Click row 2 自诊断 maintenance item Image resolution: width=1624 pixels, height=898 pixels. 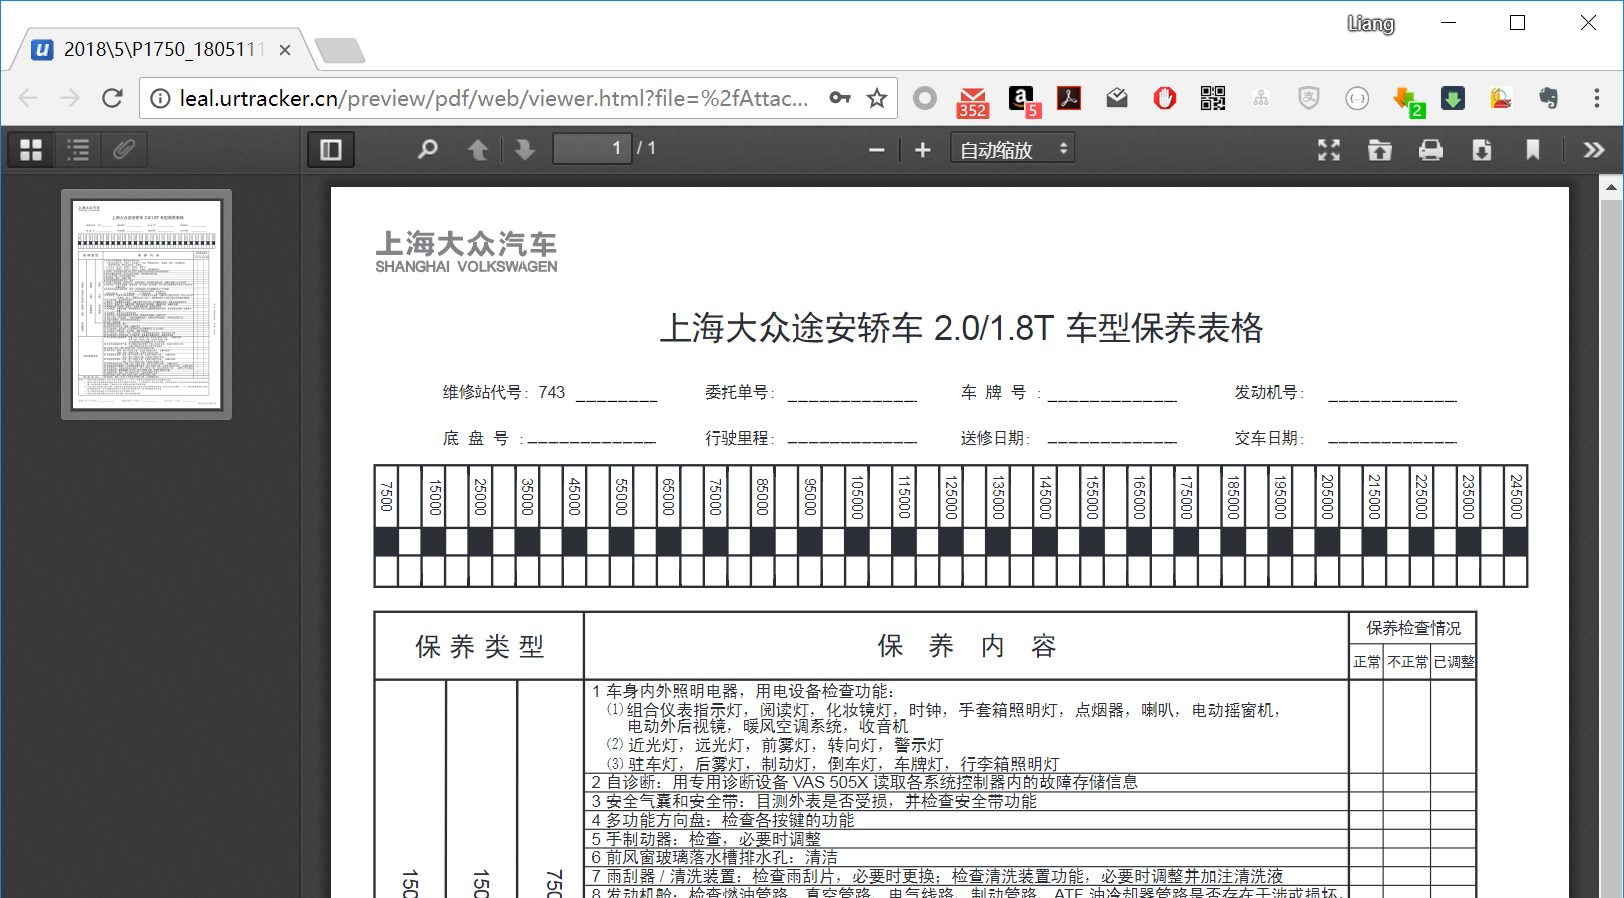coord(966,782)
